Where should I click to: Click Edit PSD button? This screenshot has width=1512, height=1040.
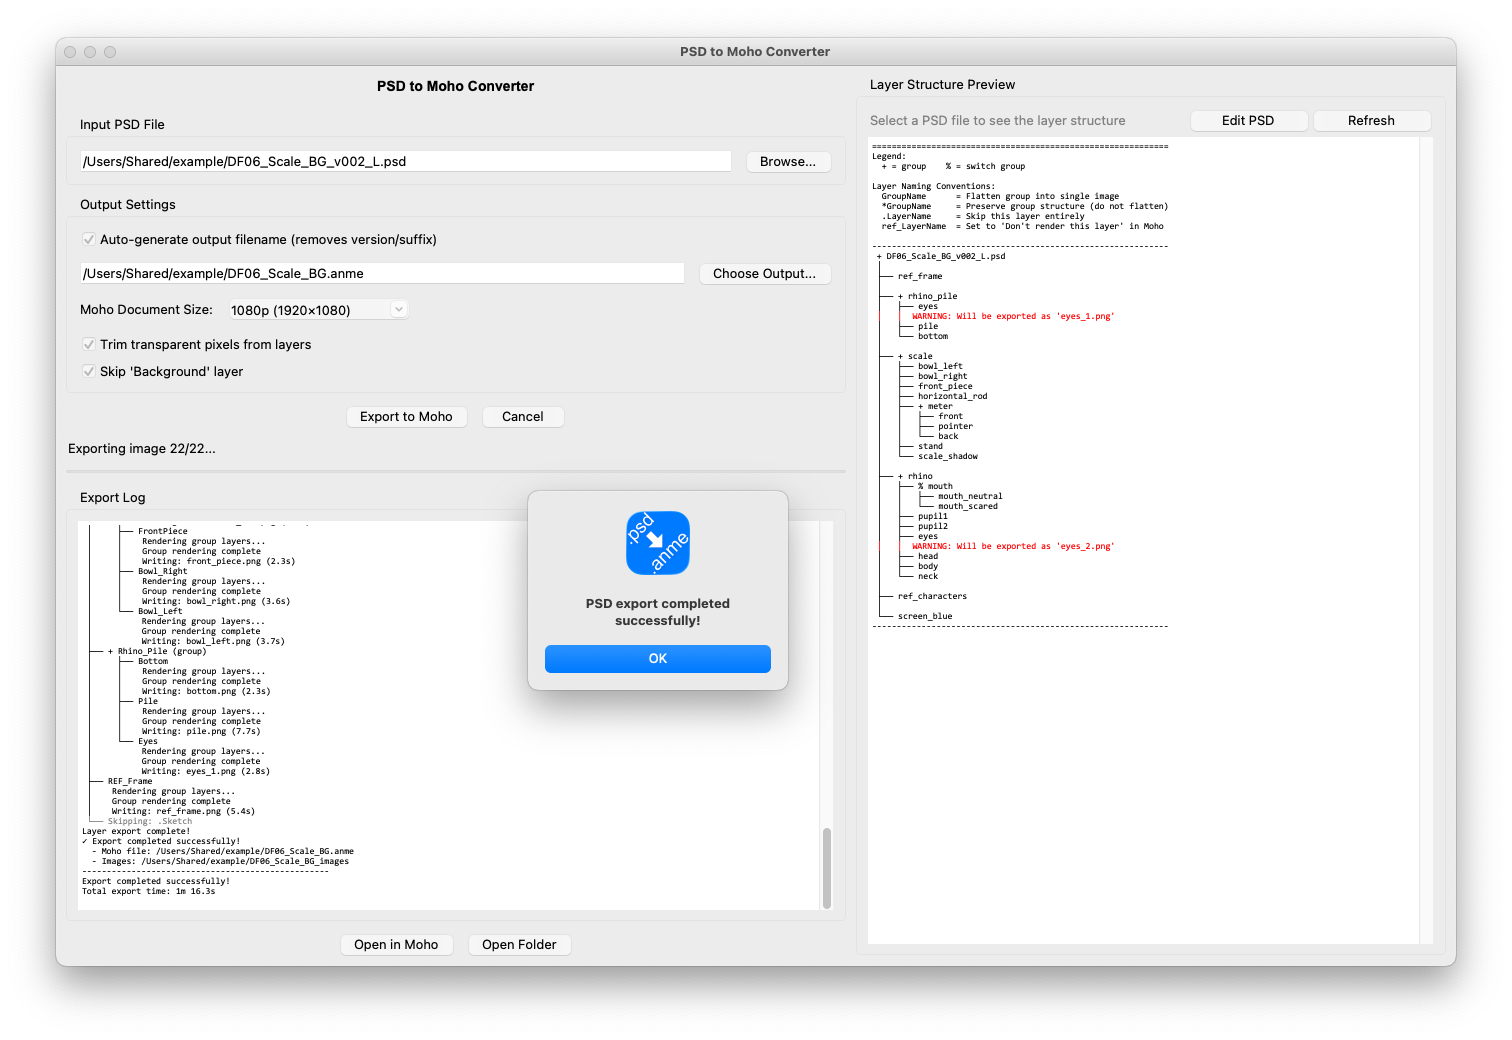(x=1247, y=120)
